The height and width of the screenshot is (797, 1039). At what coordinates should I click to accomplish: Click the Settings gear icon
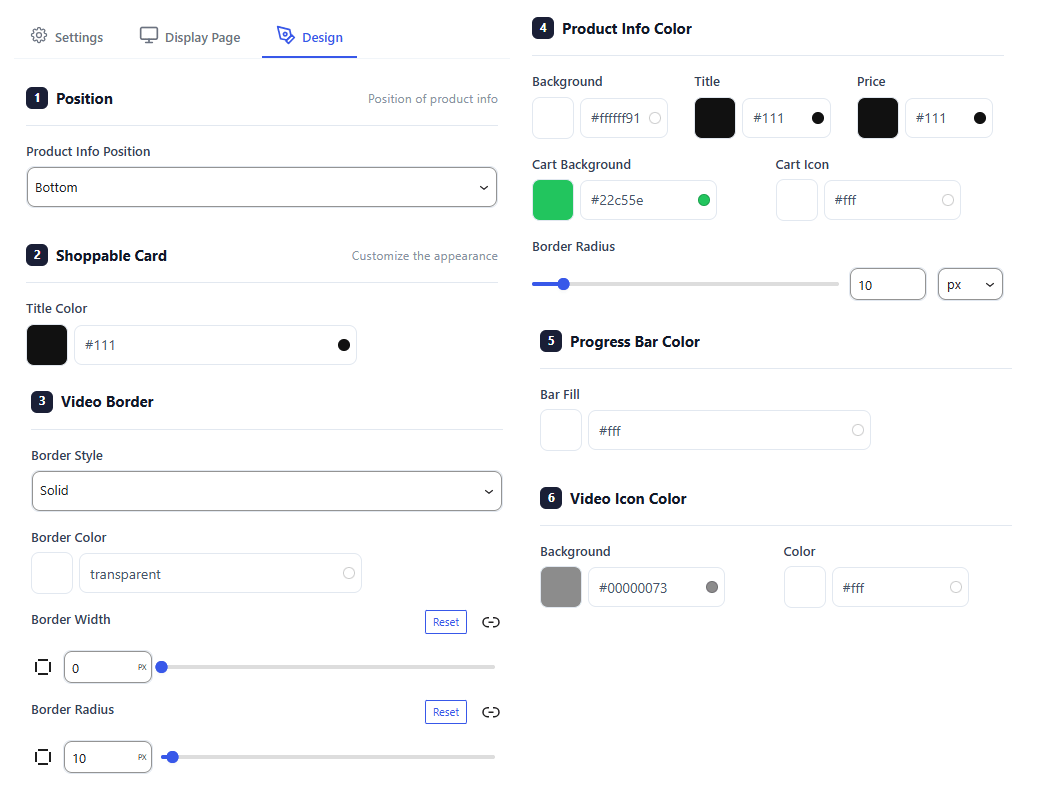pos(39,36)
